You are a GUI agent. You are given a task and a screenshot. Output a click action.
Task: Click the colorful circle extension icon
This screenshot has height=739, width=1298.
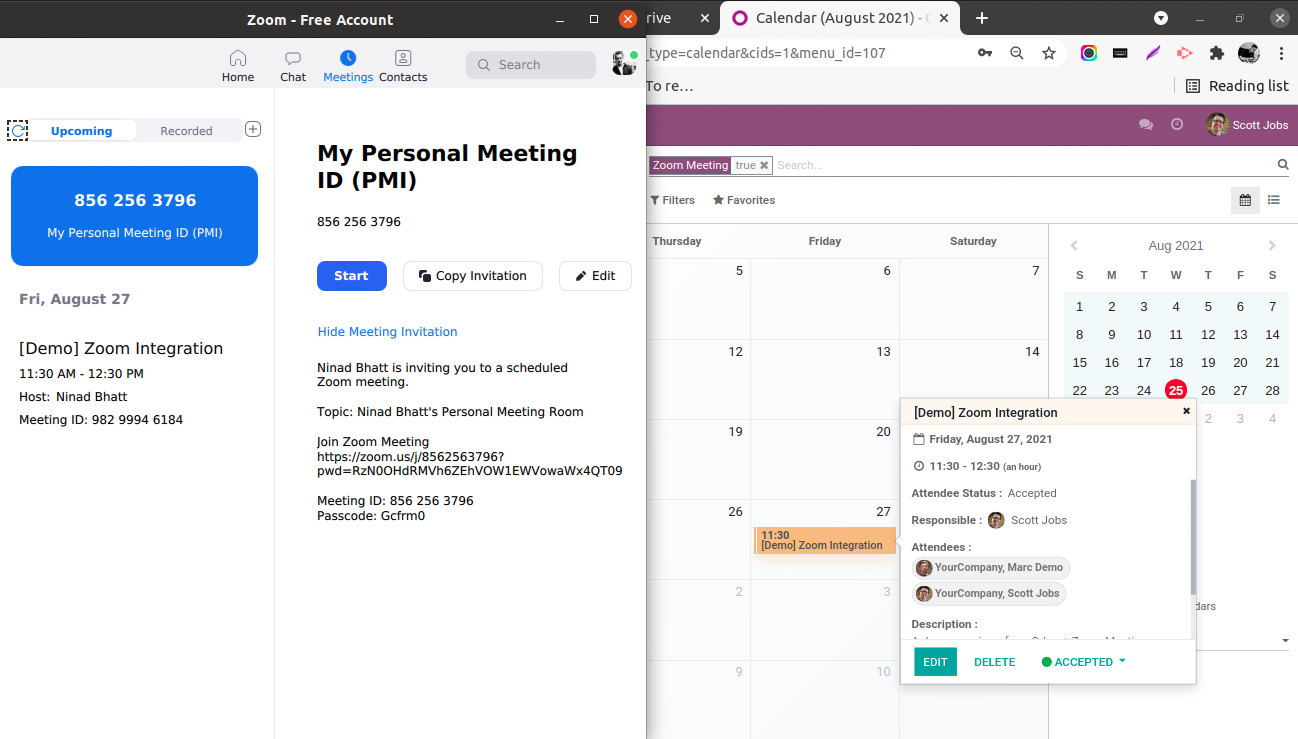click(1089, 53)
